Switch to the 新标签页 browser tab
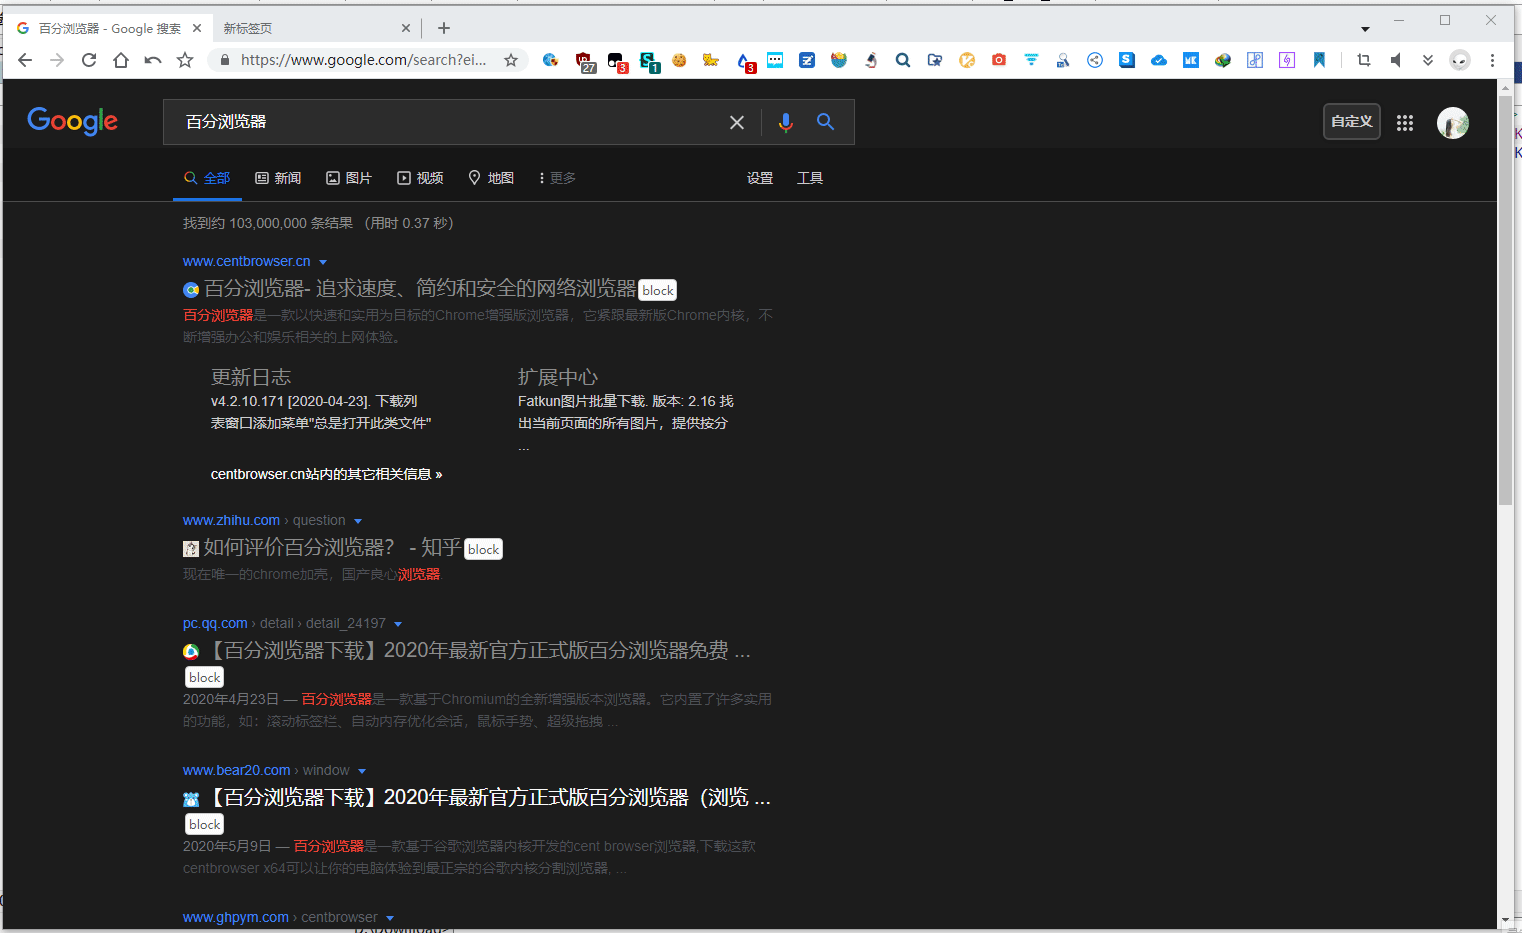Screen dimensions: 1522x933 coord(316,28)
